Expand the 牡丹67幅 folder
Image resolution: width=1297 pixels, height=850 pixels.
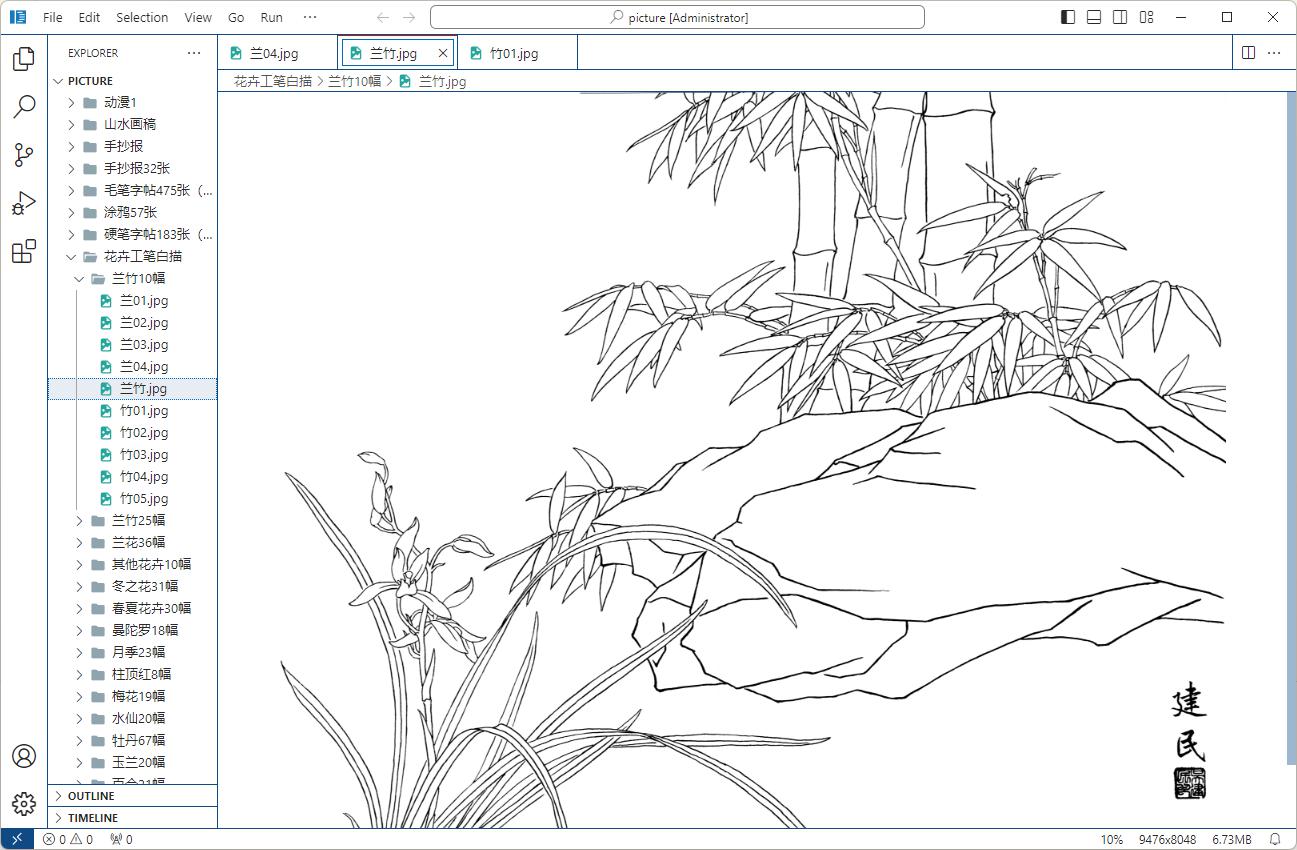pos(79,740)
